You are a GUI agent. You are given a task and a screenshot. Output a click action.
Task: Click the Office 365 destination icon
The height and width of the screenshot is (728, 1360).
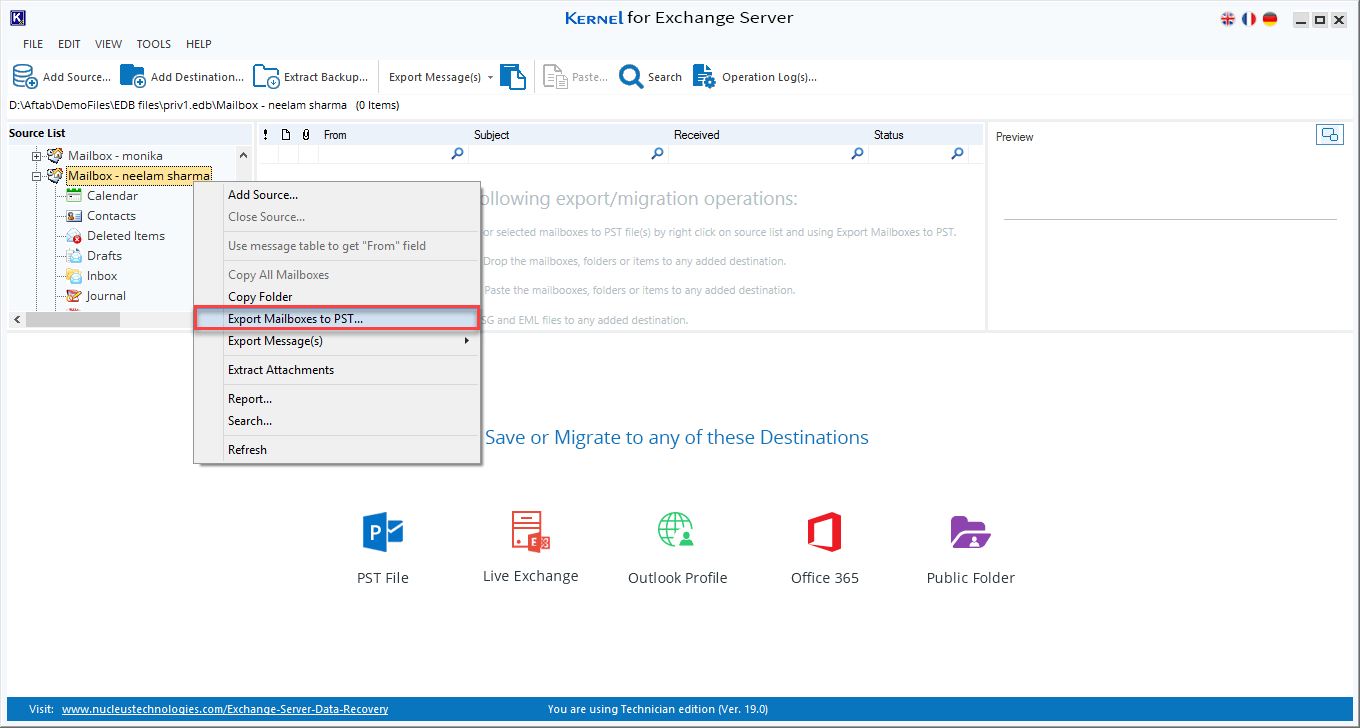tap(825, 531)
